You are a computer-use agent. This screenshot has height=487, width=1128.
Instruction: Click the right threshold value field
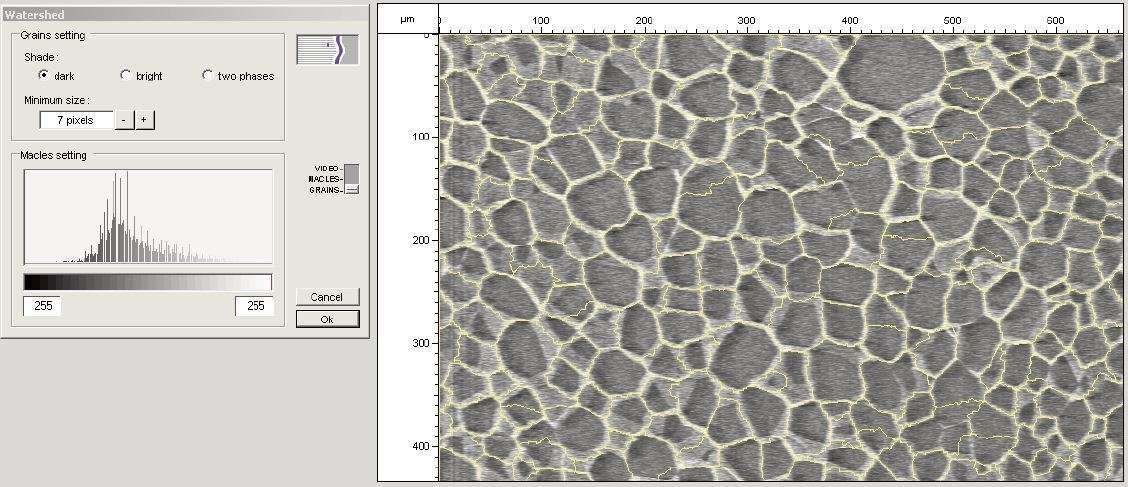[x=255, y=306]
